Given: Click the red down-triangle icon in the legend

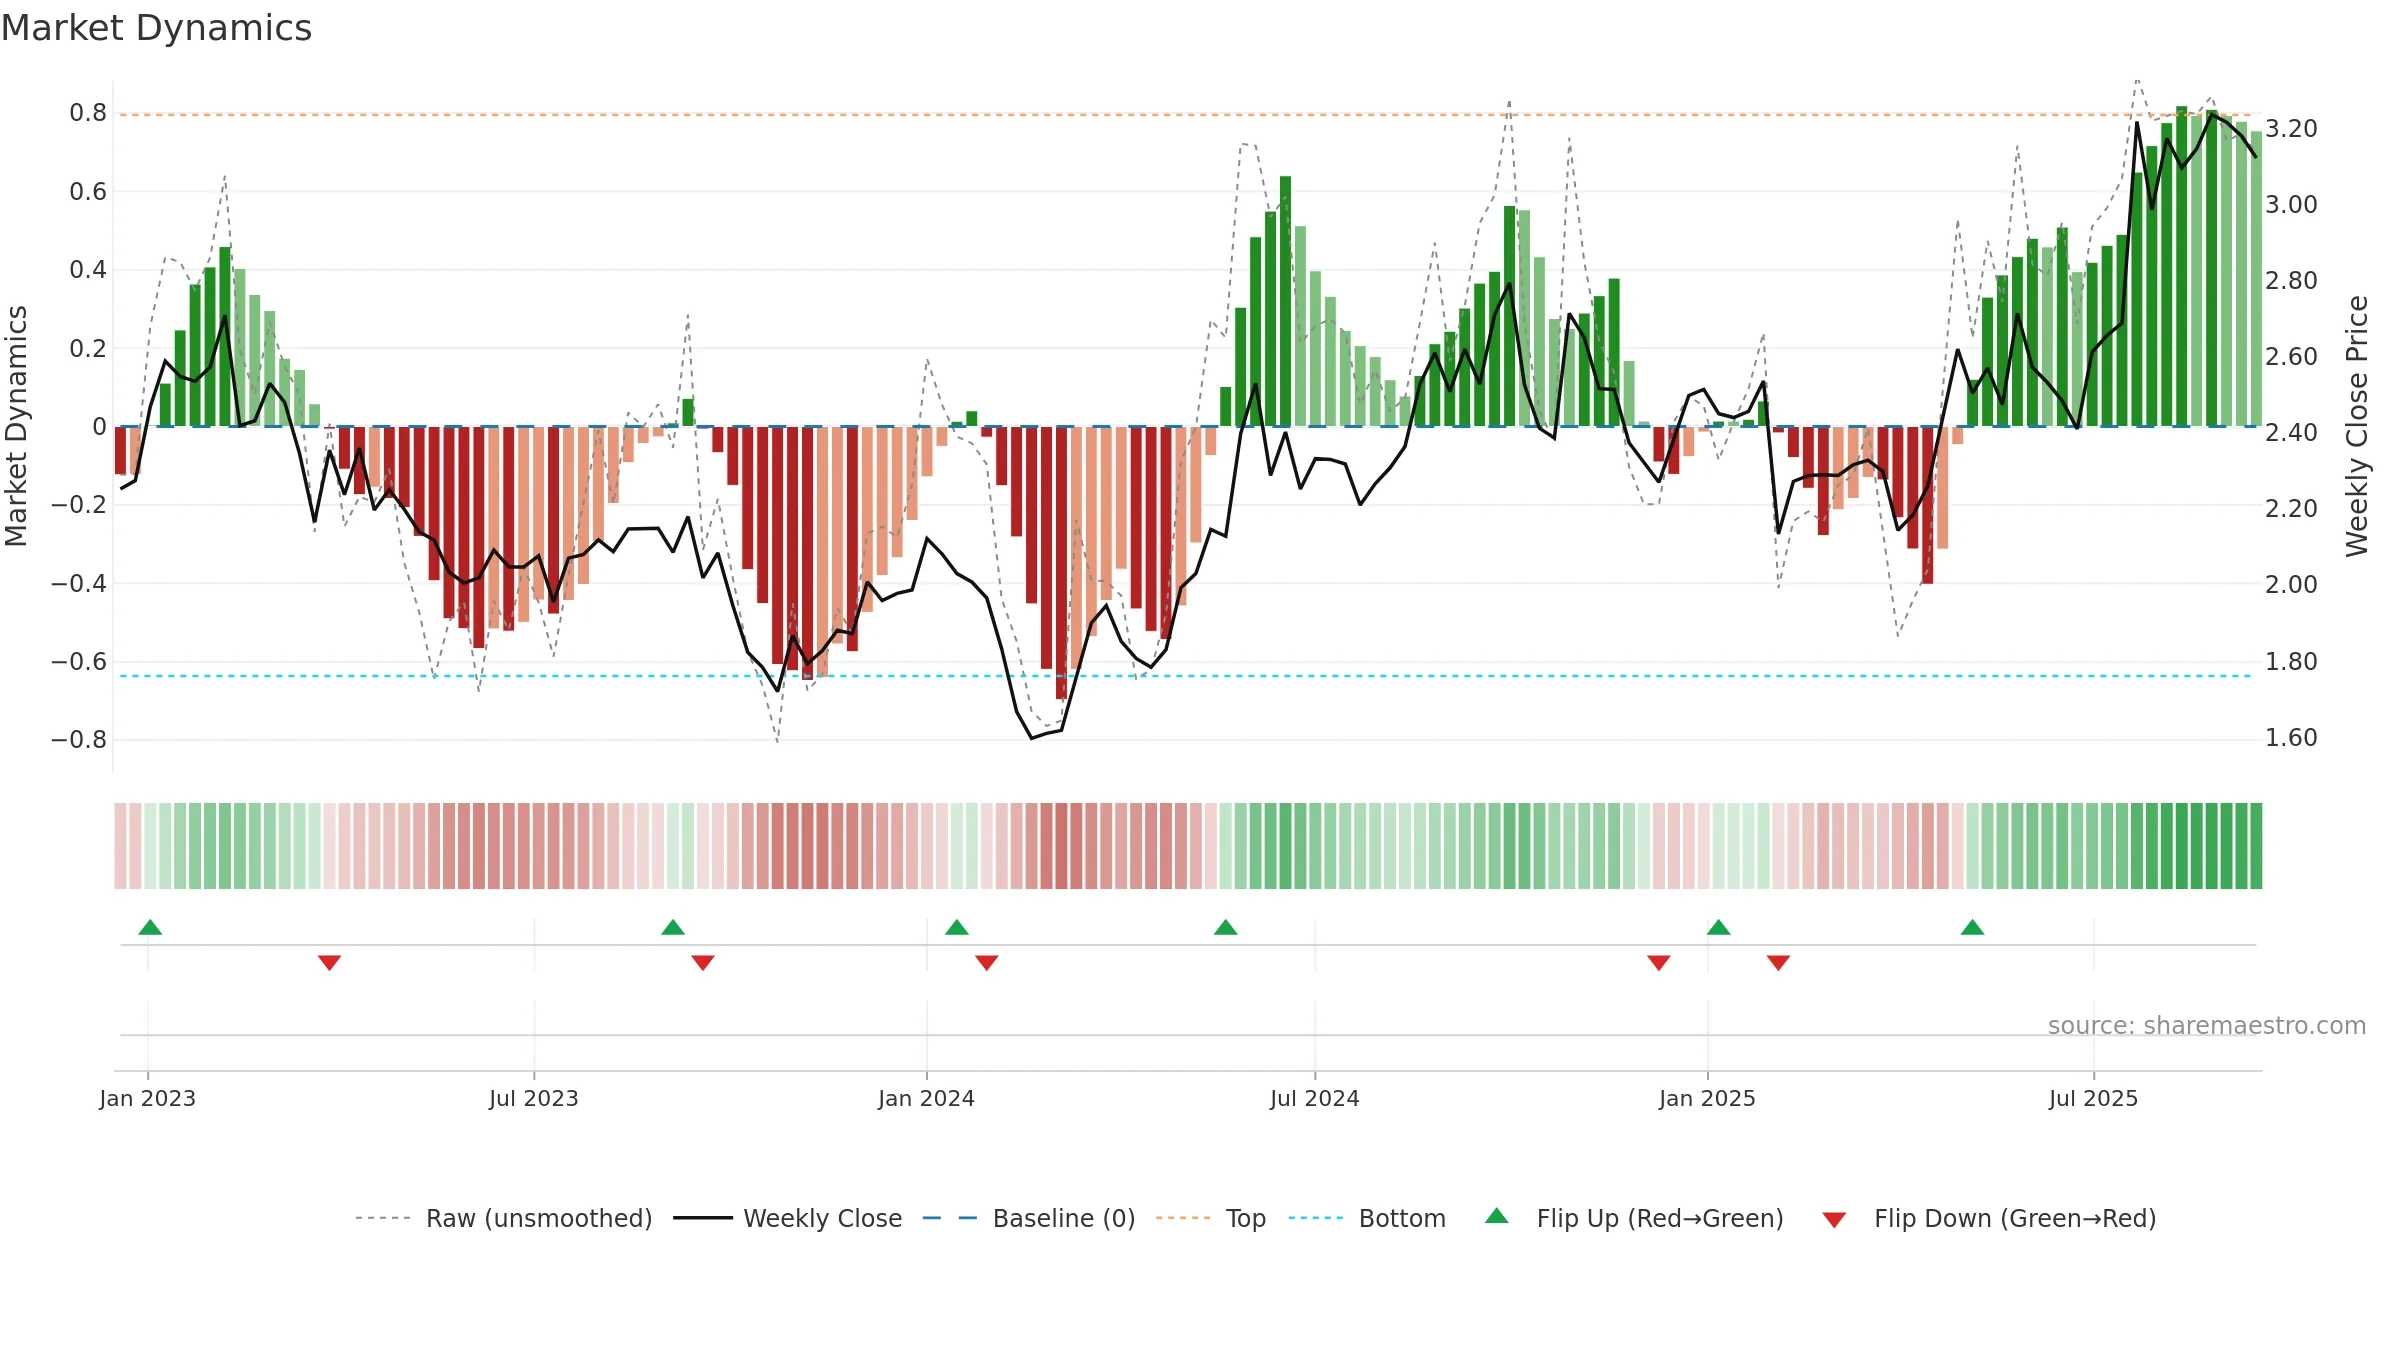Looking at the screenshot, I should click(1834, 1220).
